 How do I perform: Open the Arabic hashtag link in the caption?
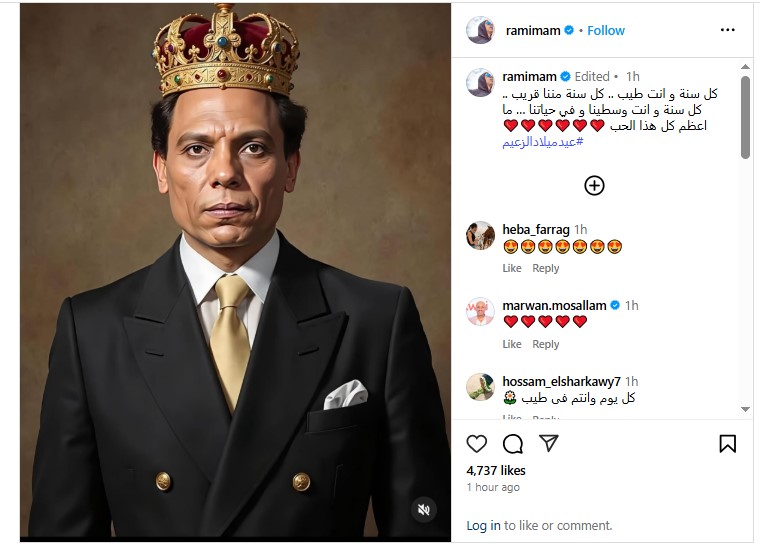(x=542, y=142)
